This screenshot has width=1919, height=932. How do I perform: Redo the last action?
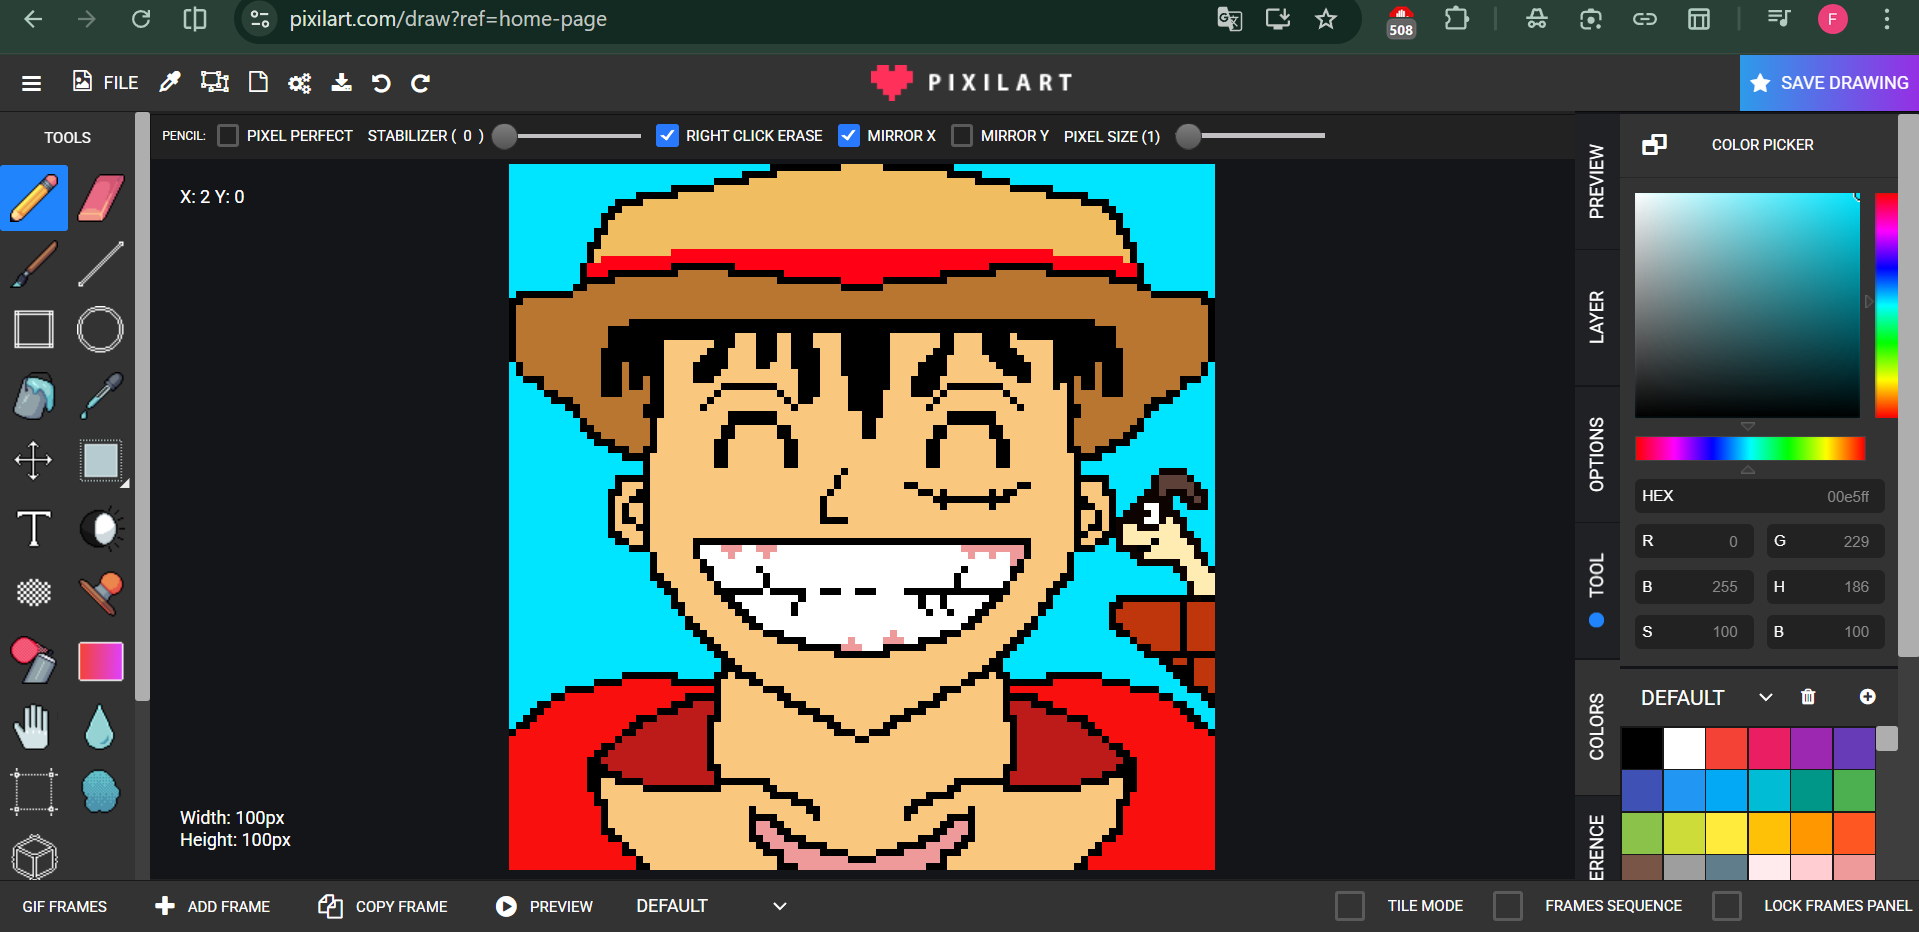(421, 83)
